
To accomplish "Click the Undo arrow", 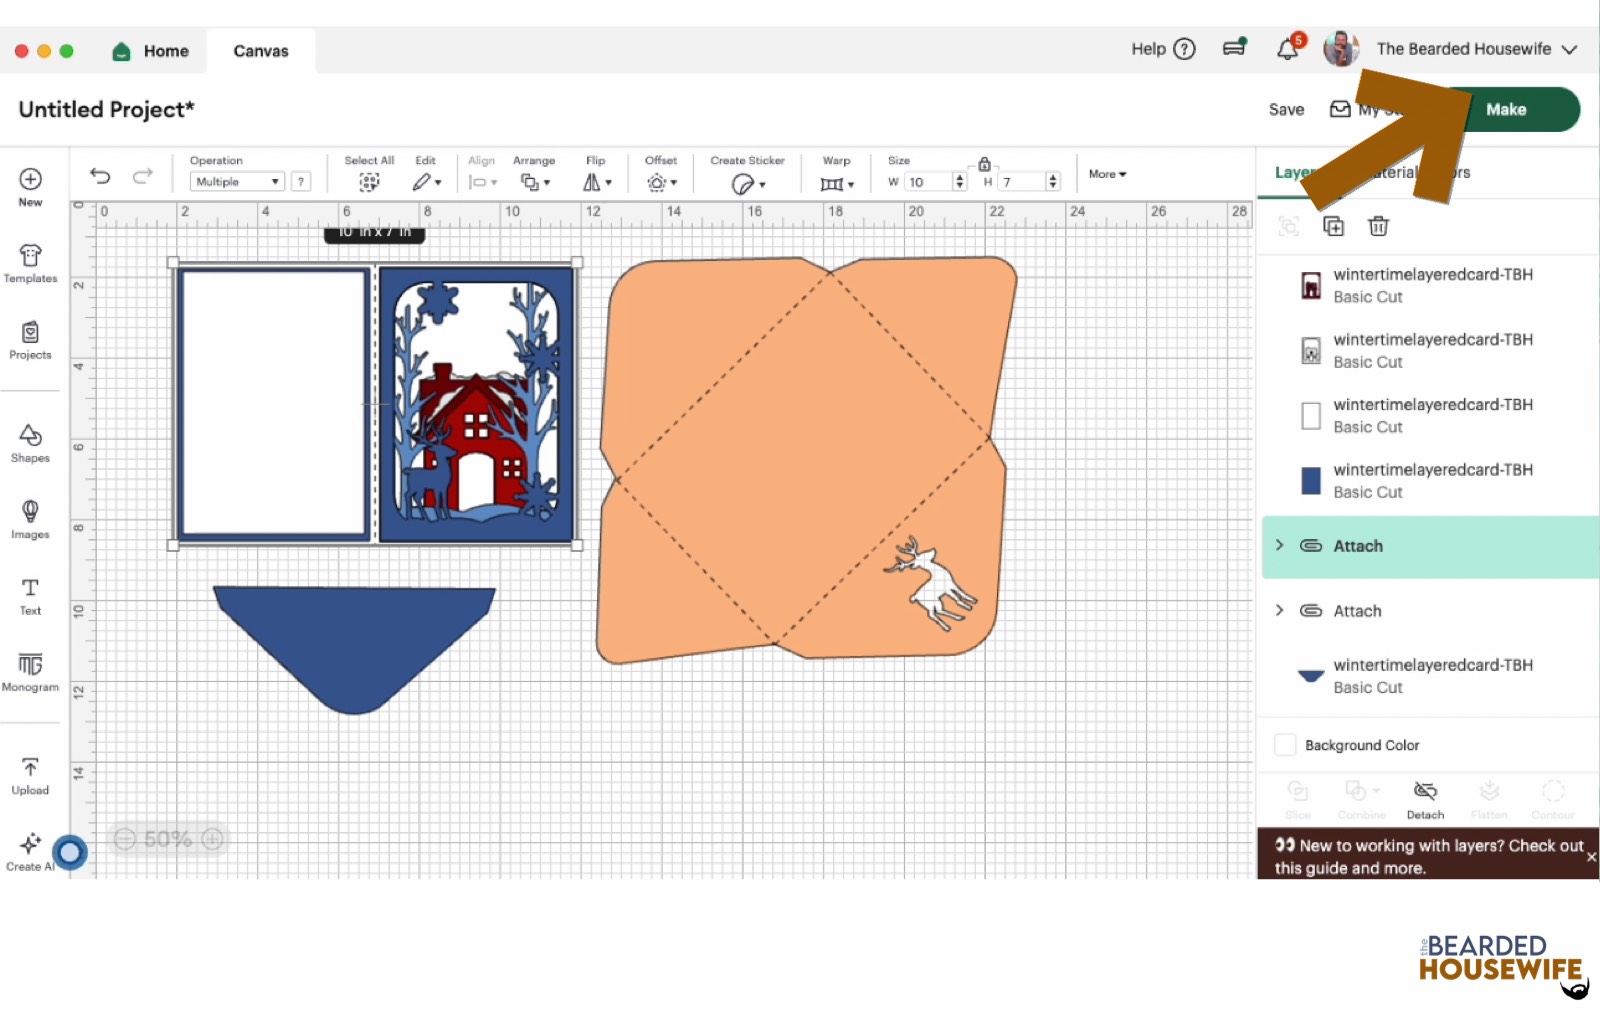I will [x=100, y=176].
